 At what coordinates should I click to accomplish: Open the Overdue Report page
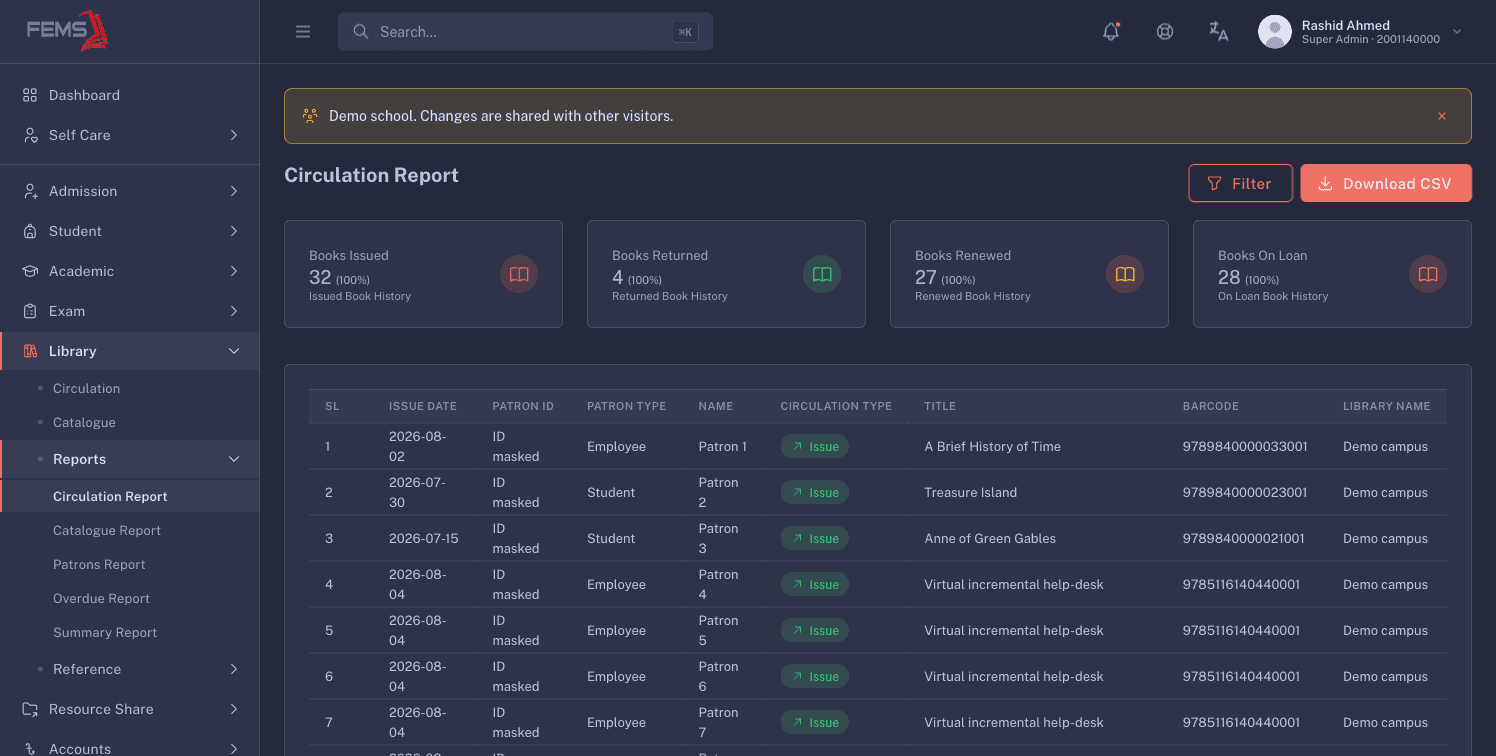click(x=101, y=598)
